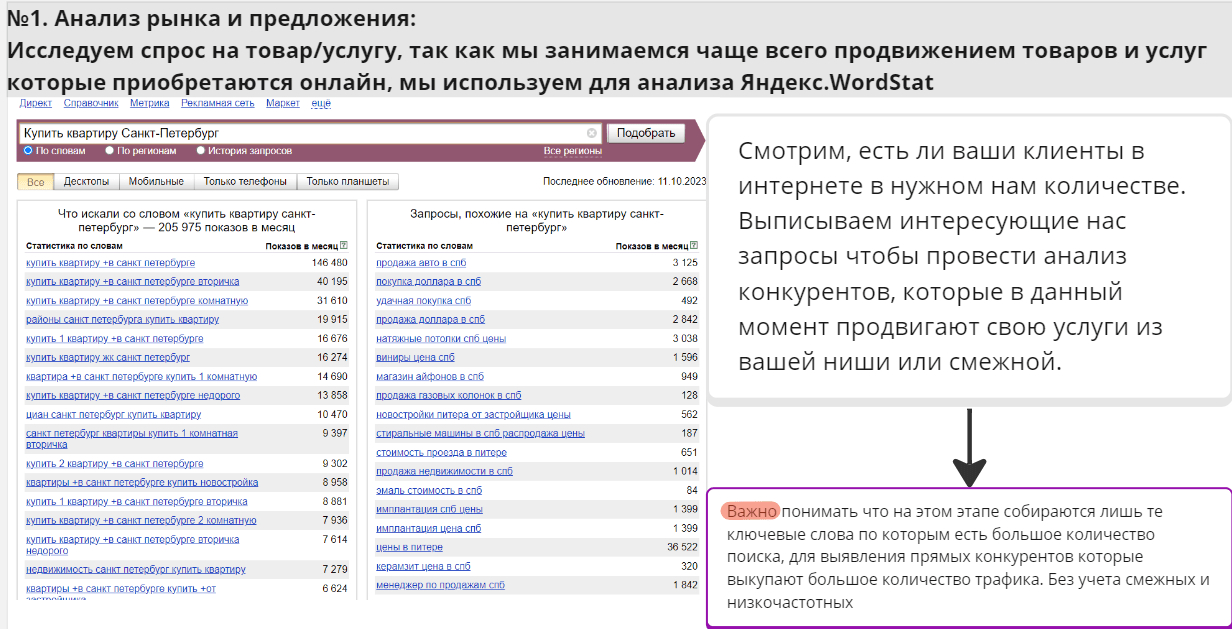
Task: Click the 'Подобрать' button
Action: [x=646, y=133]
